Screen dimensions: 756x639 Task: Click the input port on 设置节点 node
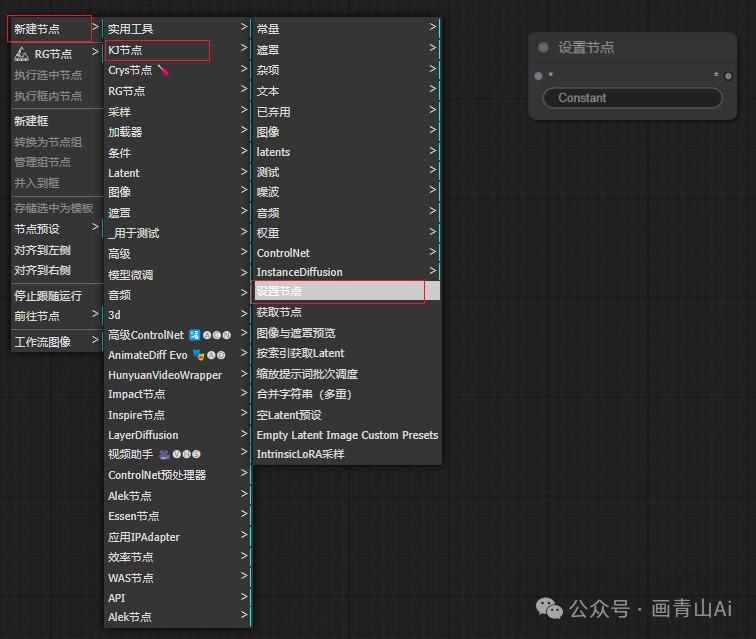point(539,76)
